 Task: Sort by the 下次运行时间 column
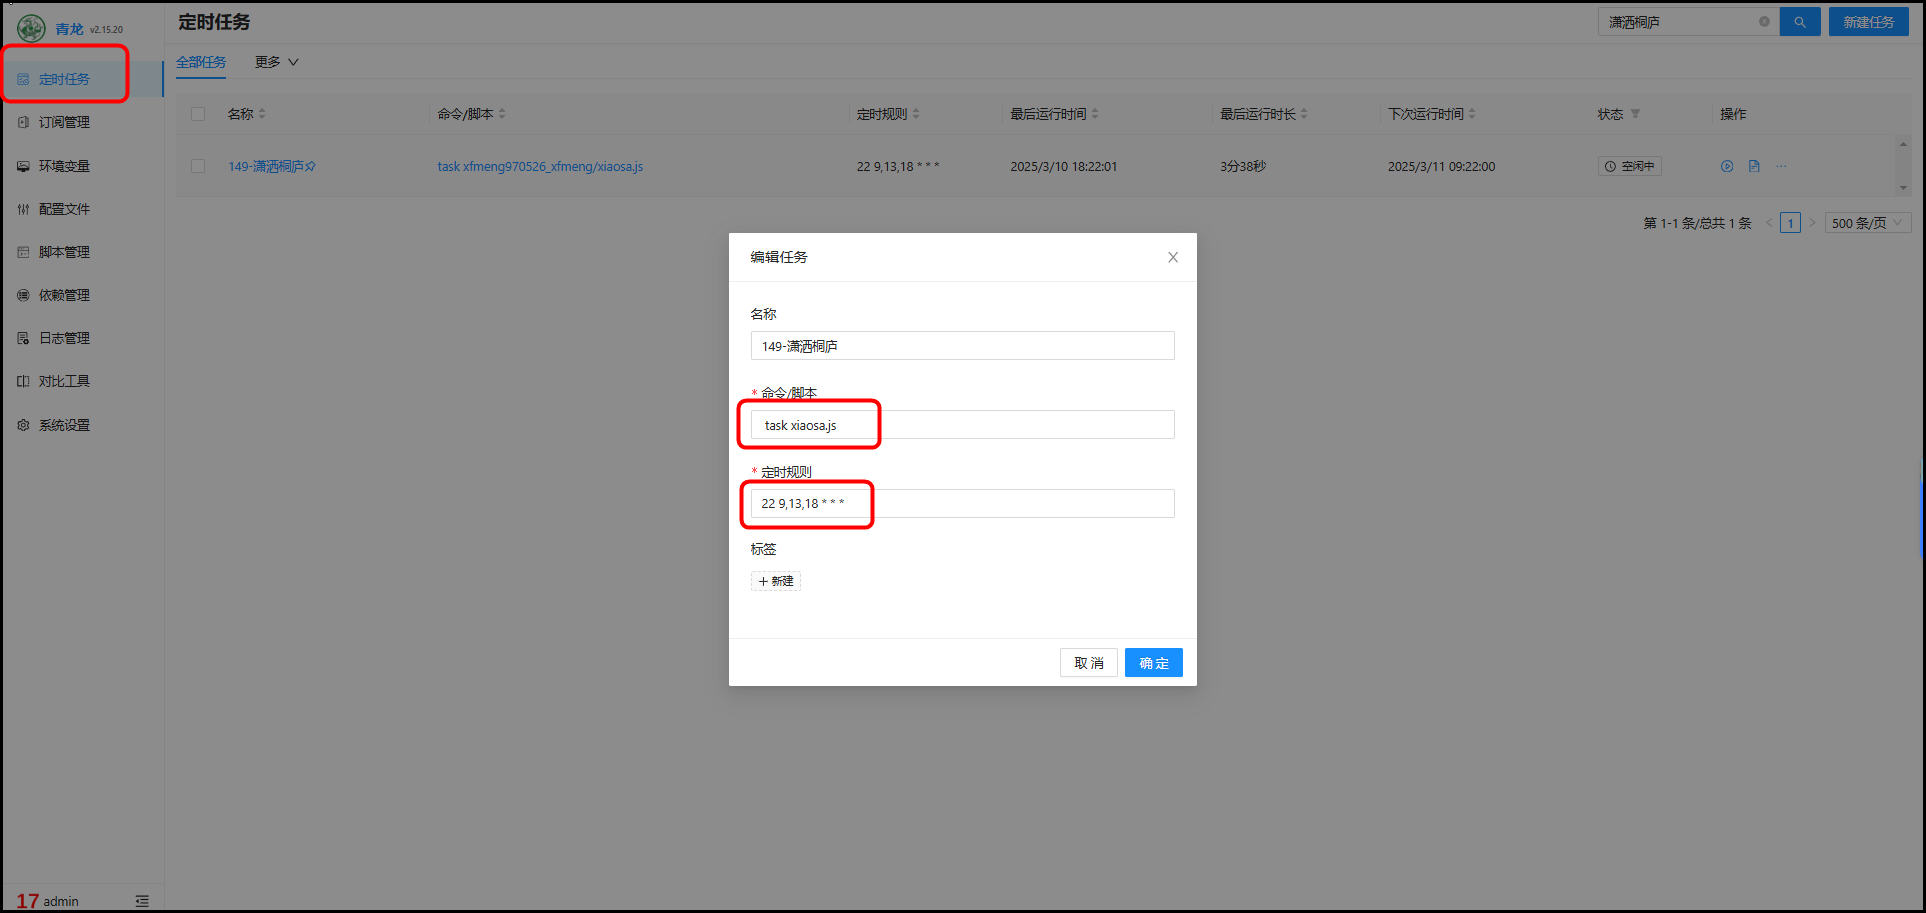[1472, 114]
